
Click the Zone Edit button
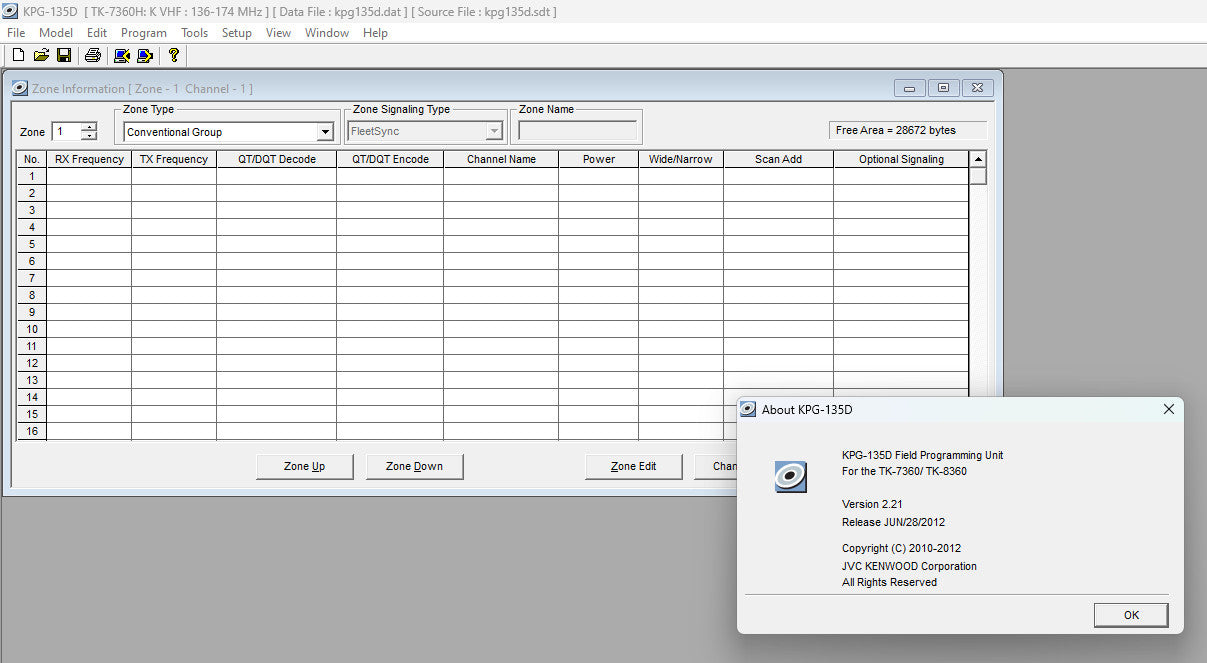[x=633, y=466]
